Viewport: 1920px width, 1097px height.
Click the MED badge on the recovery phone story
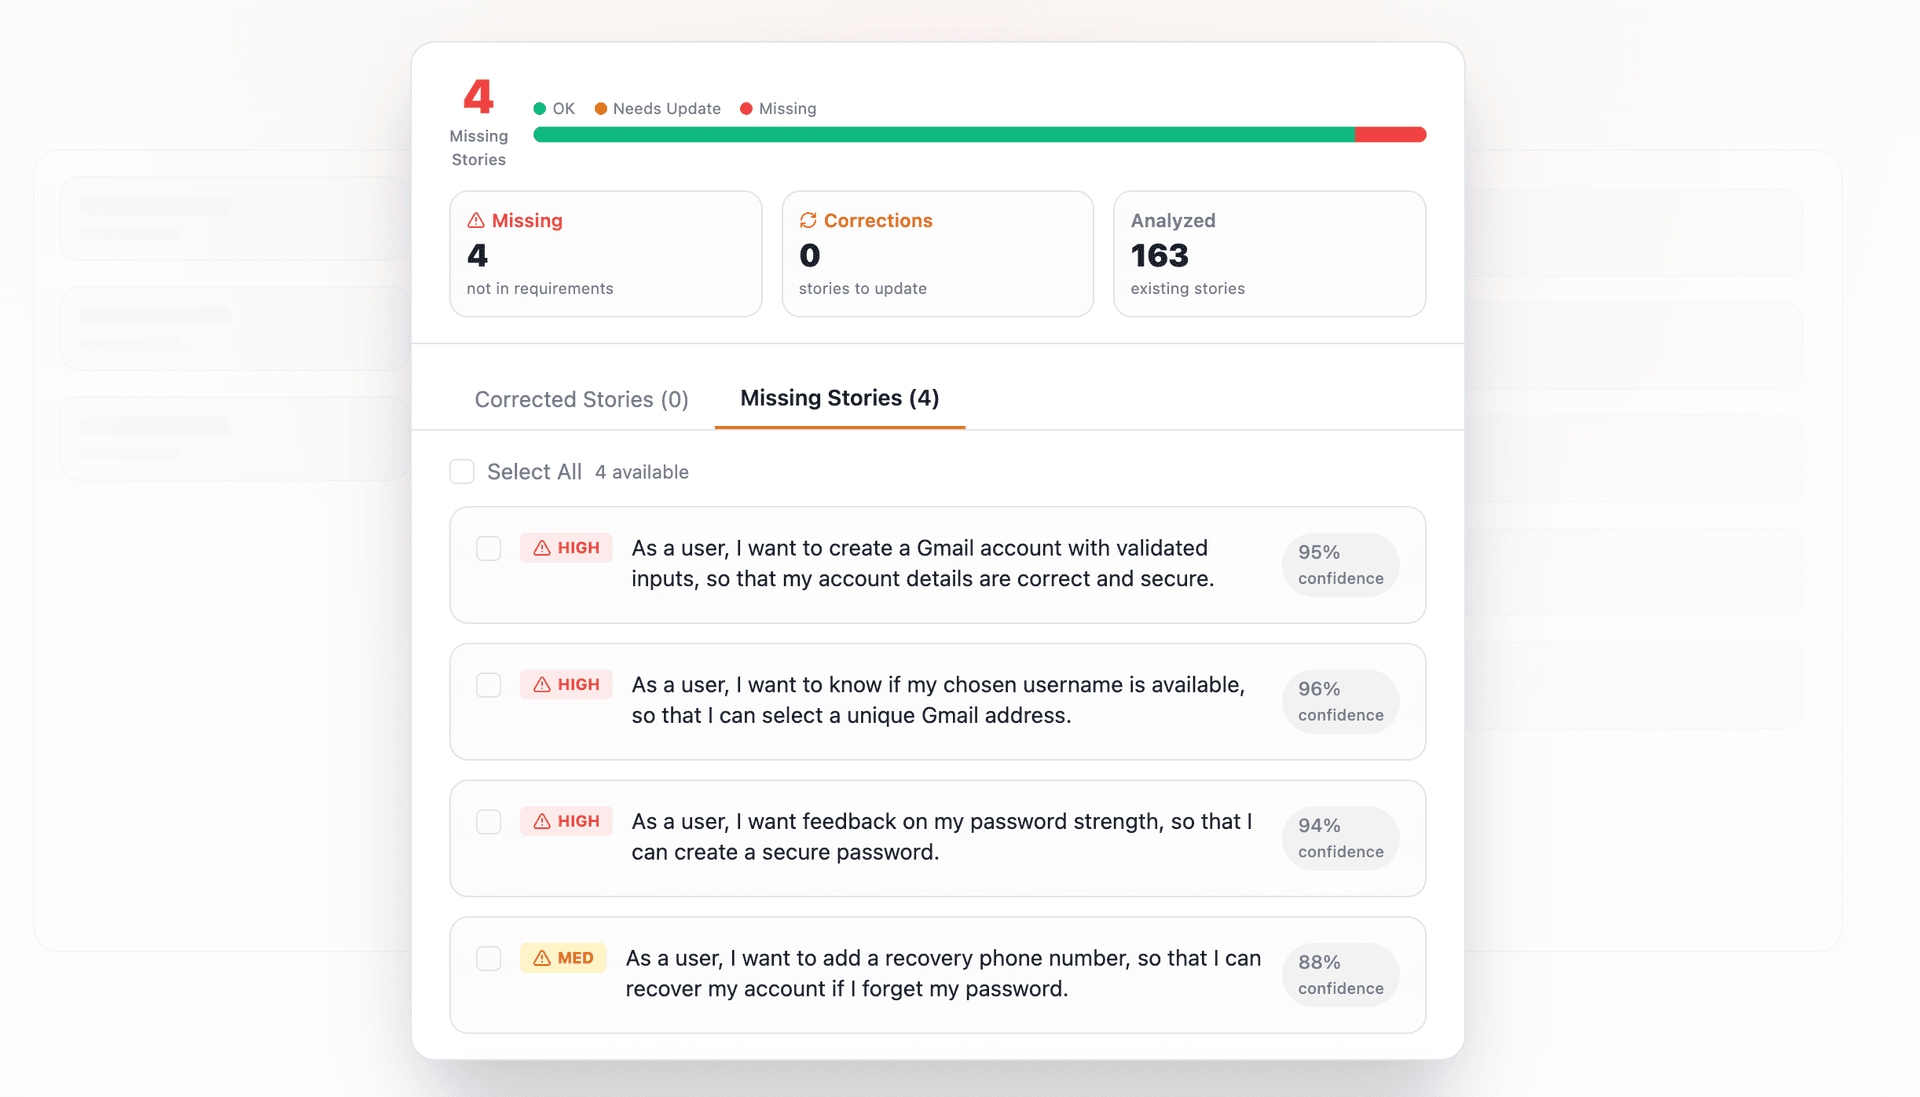coord(564,958)
